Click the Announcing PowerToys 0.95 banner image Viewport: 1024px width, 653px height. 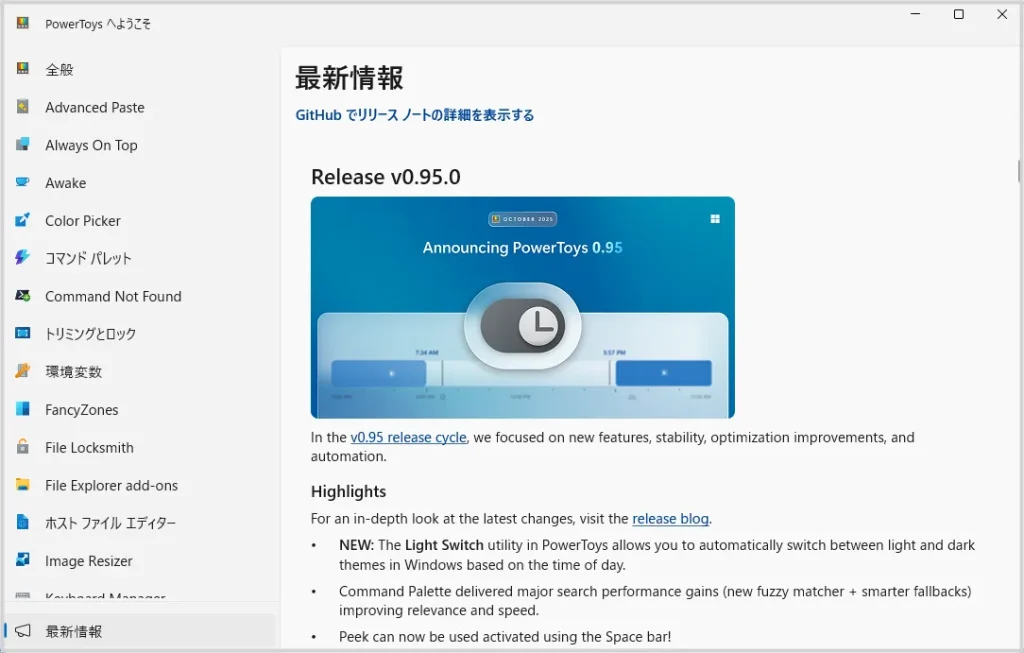coord(522,307)
